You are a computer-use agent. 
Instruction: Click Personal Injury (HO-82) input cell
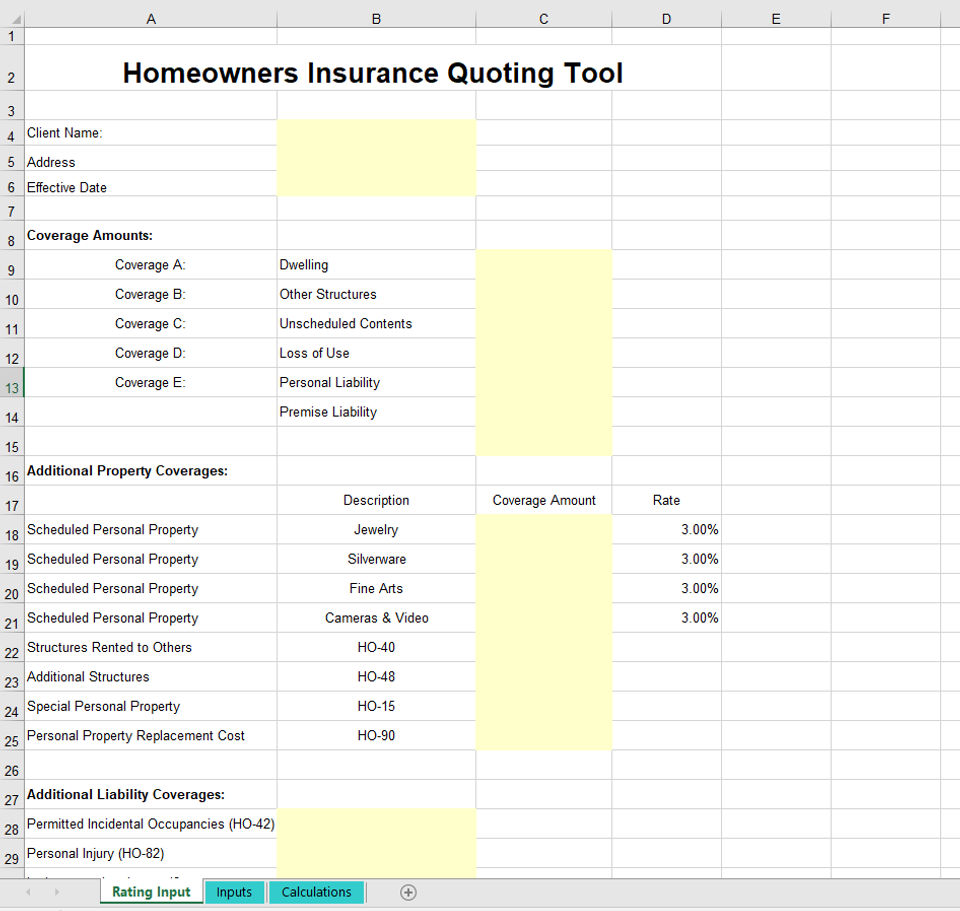click(x=376, y=854)
